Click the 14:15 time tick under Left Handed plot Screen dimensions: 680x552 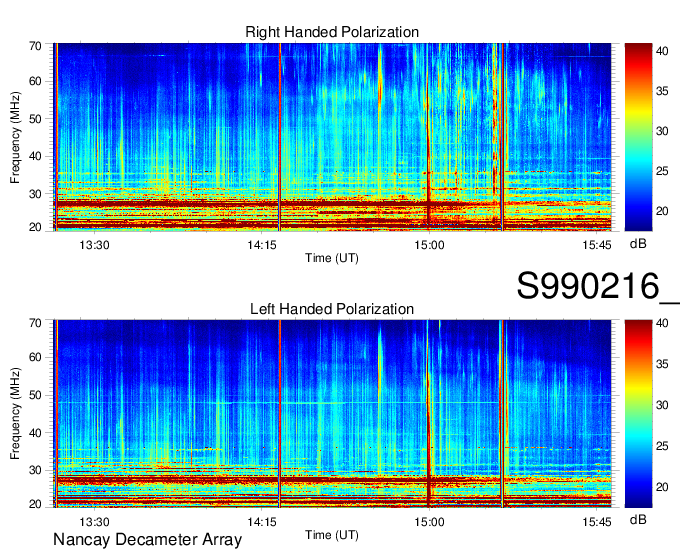click(262, 522)
